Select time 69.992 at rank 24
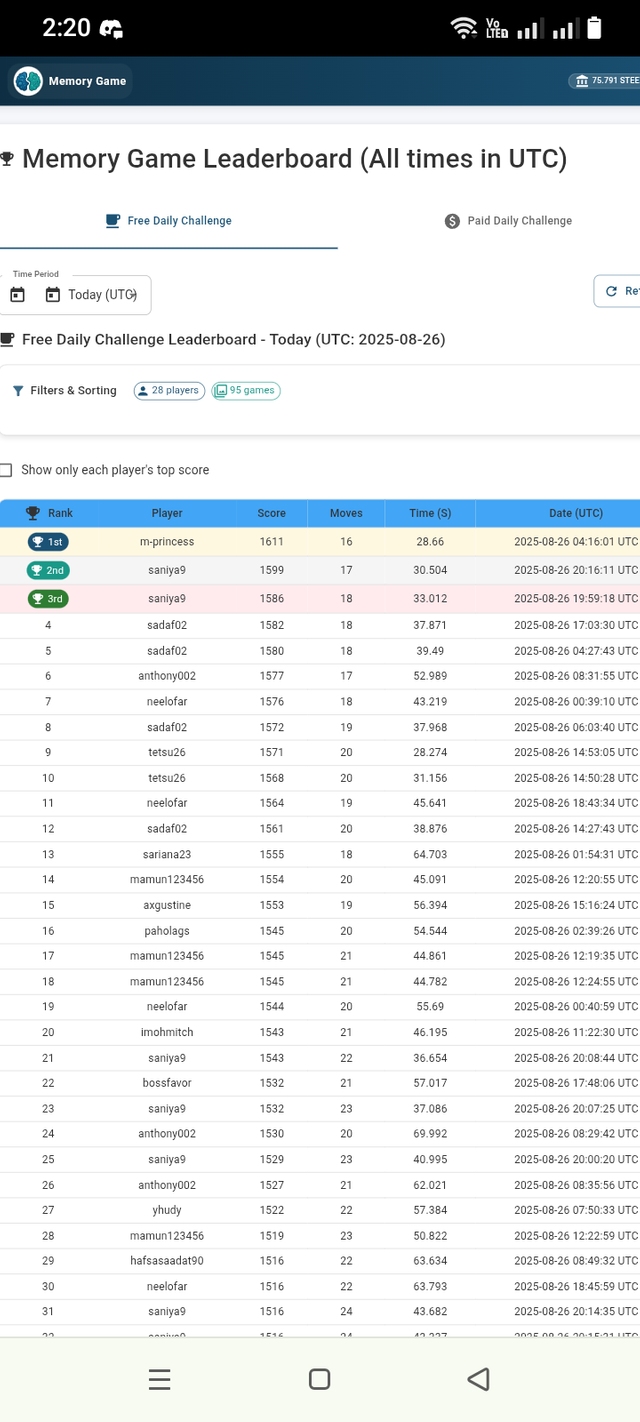The image size is (640, 1422). click(430, 1134)
